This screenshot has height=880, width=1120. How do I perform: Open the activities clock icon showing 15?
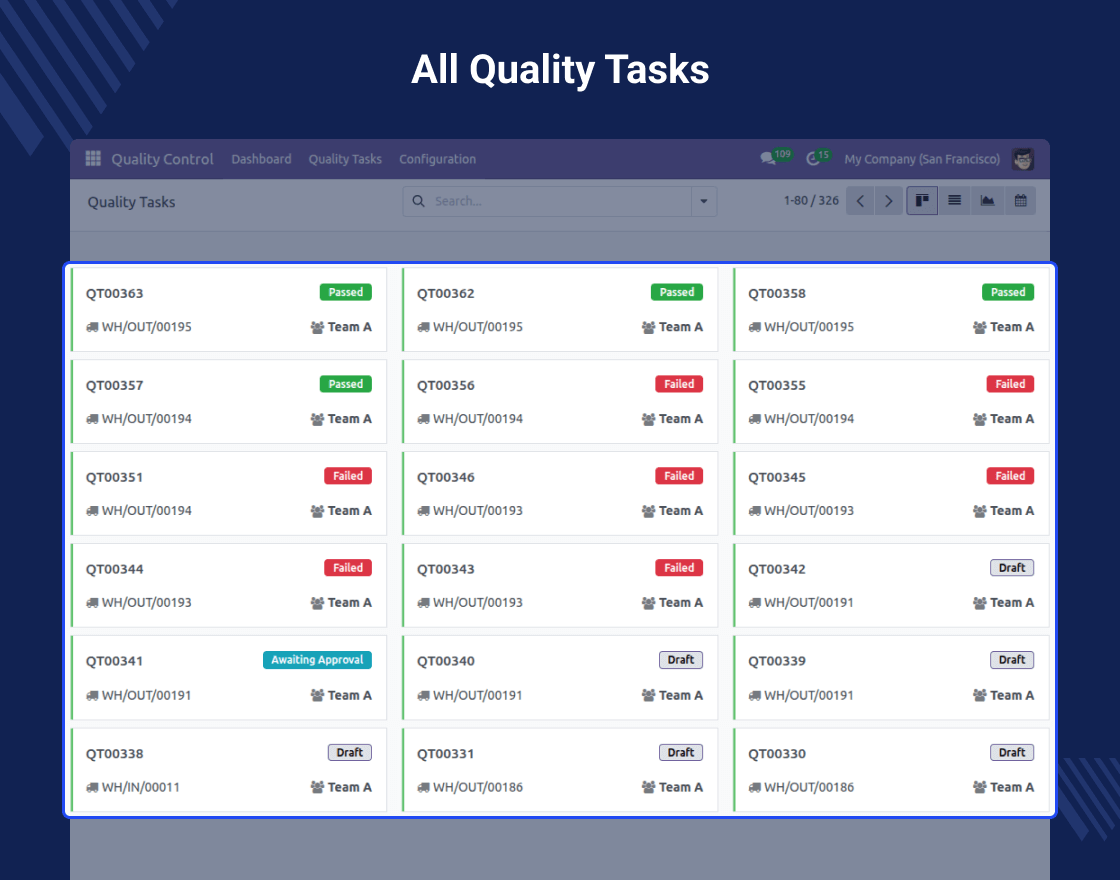coord(813,159)
